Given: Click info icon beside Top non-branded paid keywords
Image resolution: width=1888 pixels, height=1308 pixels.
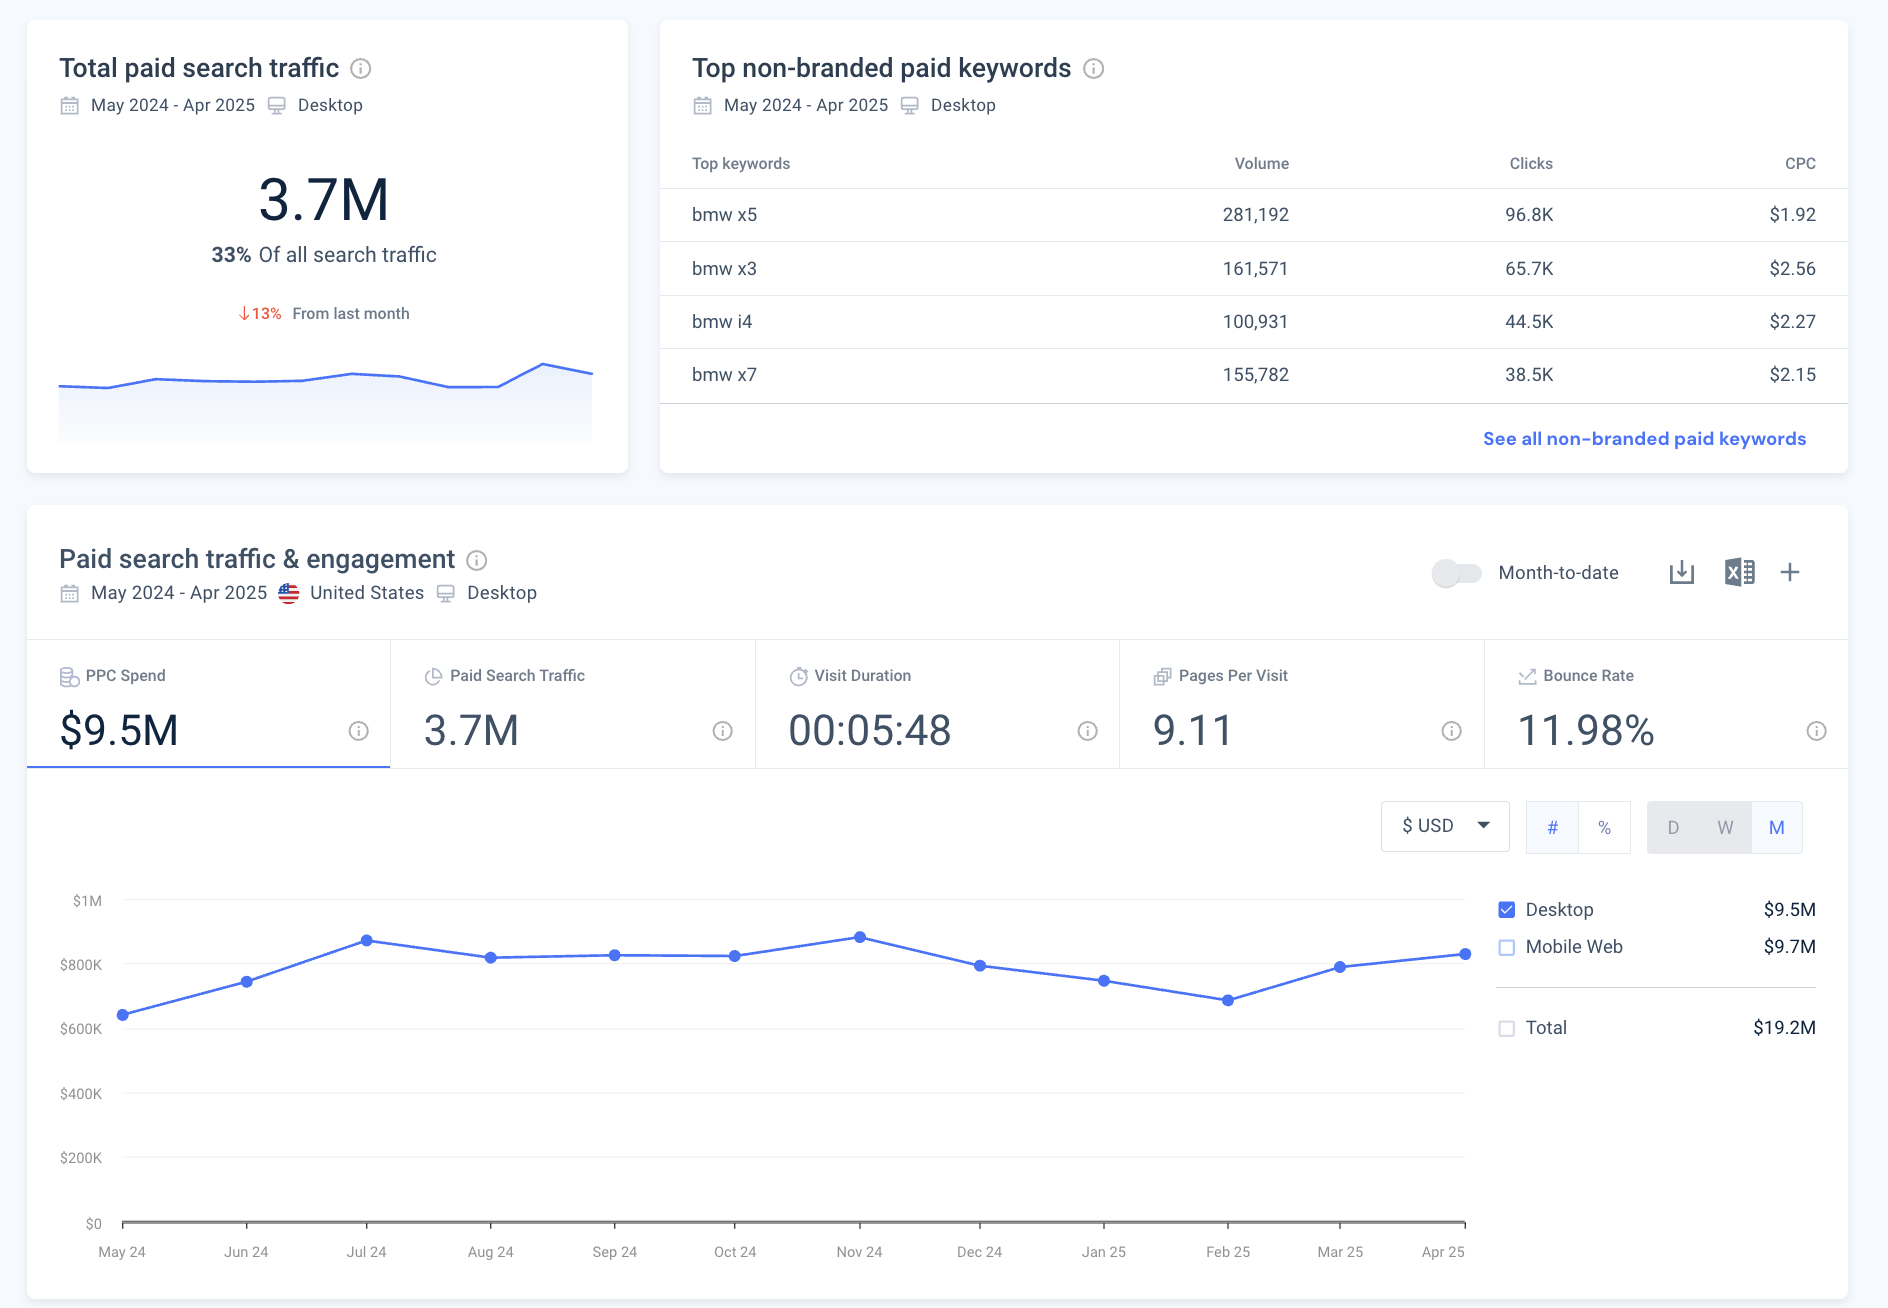Looking at the screenshot, I should tap(1094, 68).
